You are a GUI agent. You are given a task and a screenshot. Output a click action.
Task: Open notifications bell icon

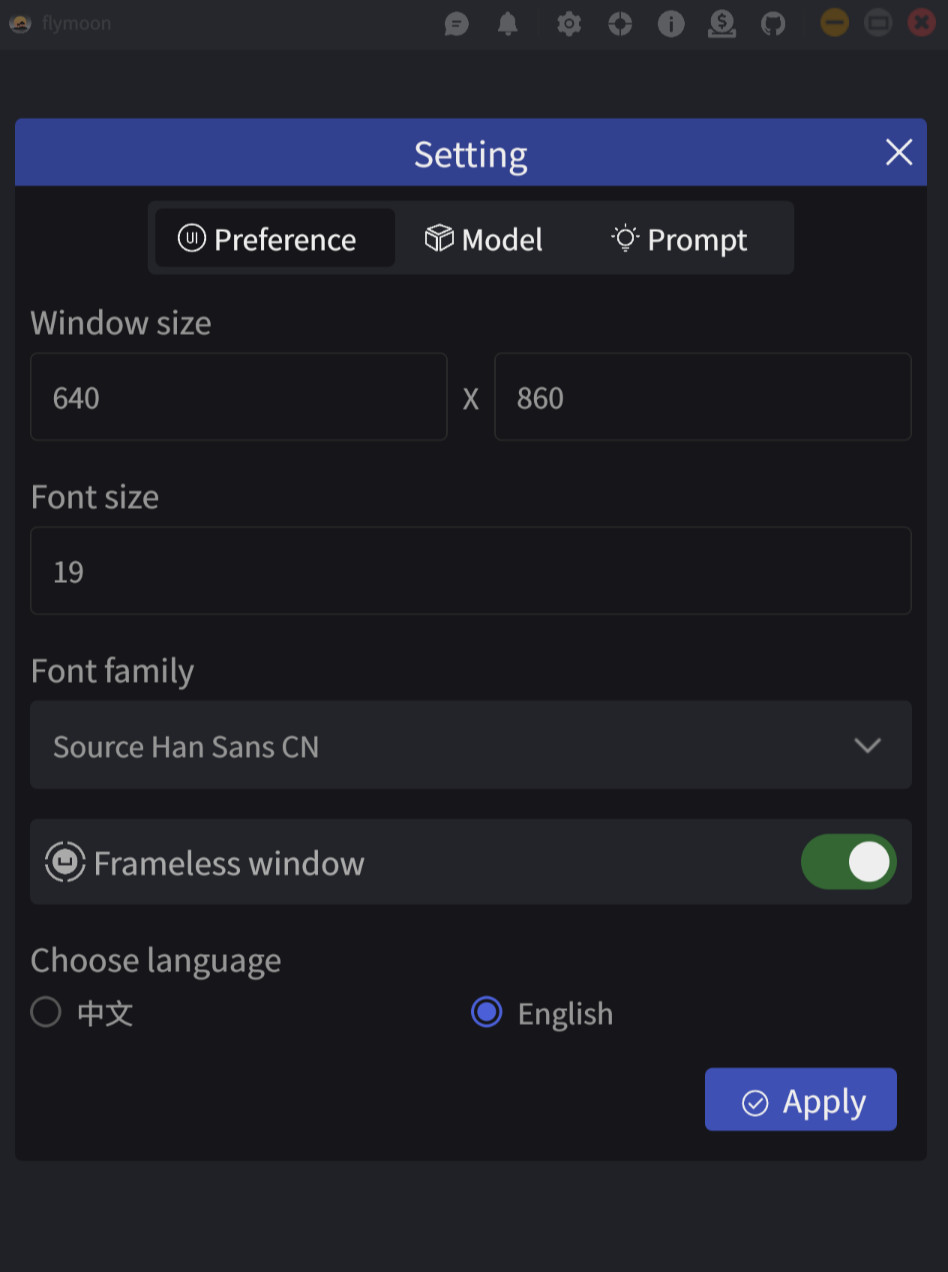tap(508, 23)
